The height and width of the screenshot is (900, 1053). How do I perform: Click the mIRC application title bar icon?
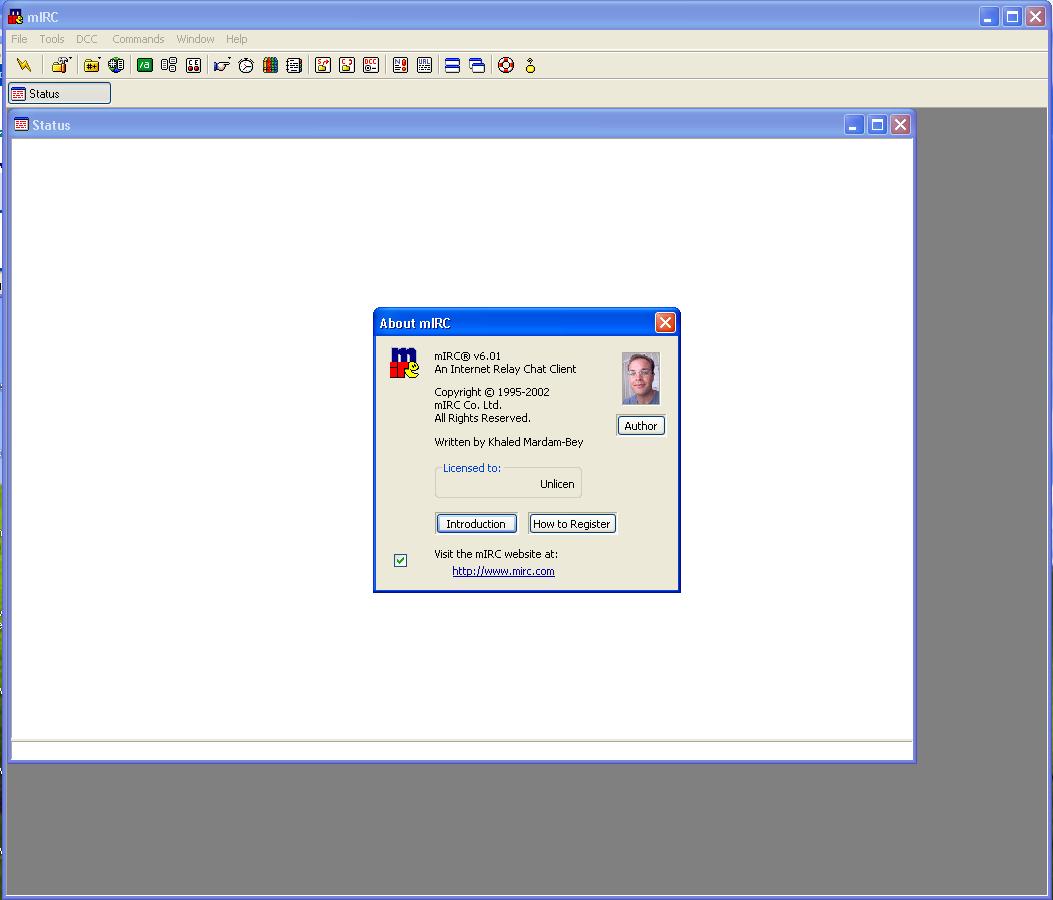15,16
